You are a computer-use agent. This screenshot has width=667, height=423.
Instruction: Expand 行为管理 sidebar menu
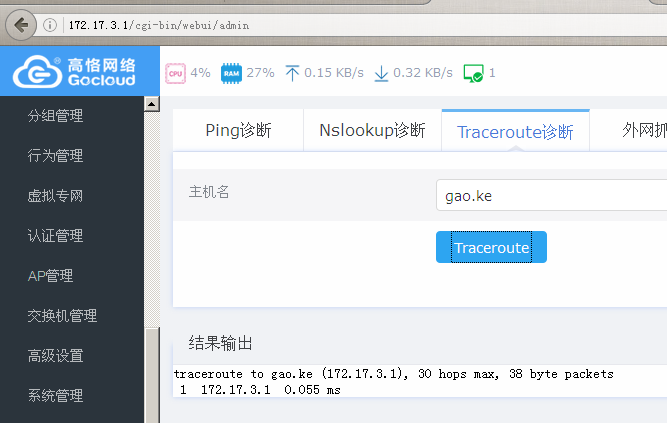pos(55,156)
